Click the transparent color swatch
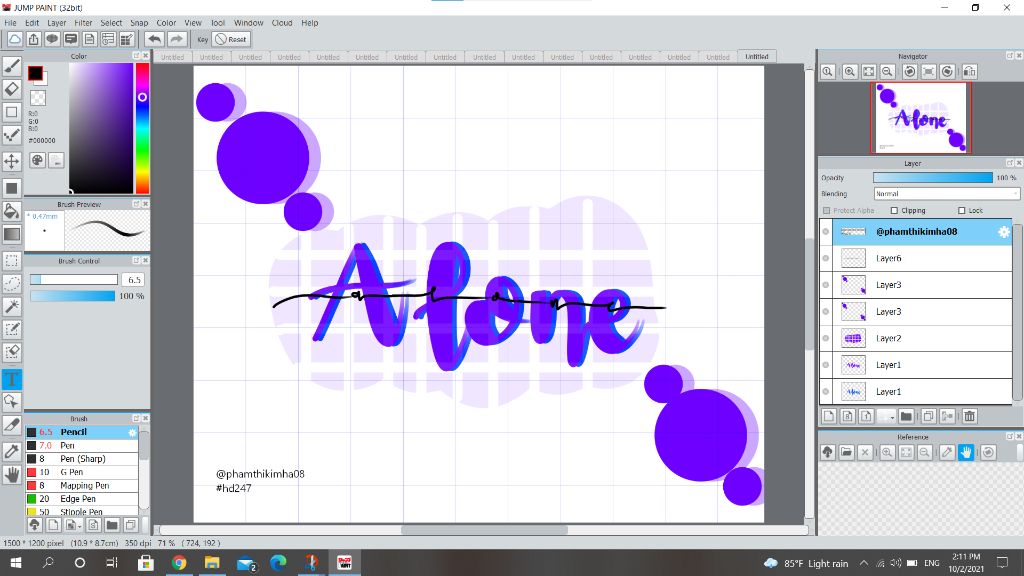The width and height of the screenshot is (1024, 576). [38, 98]
